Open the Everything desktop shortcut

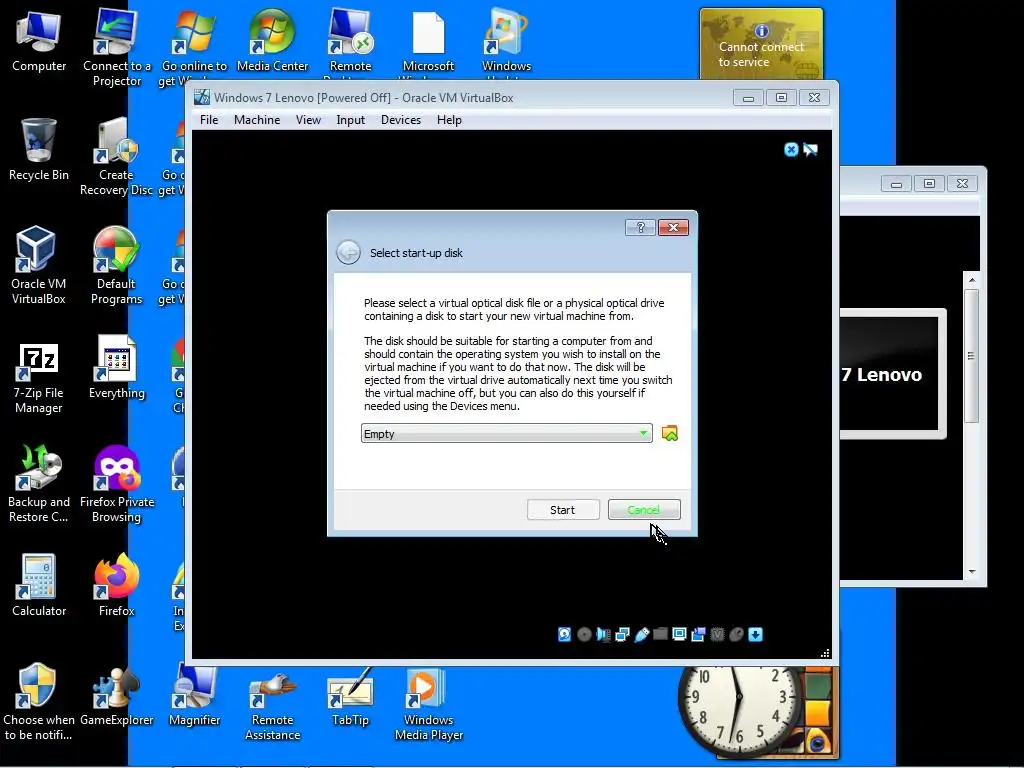click(116, 367)
